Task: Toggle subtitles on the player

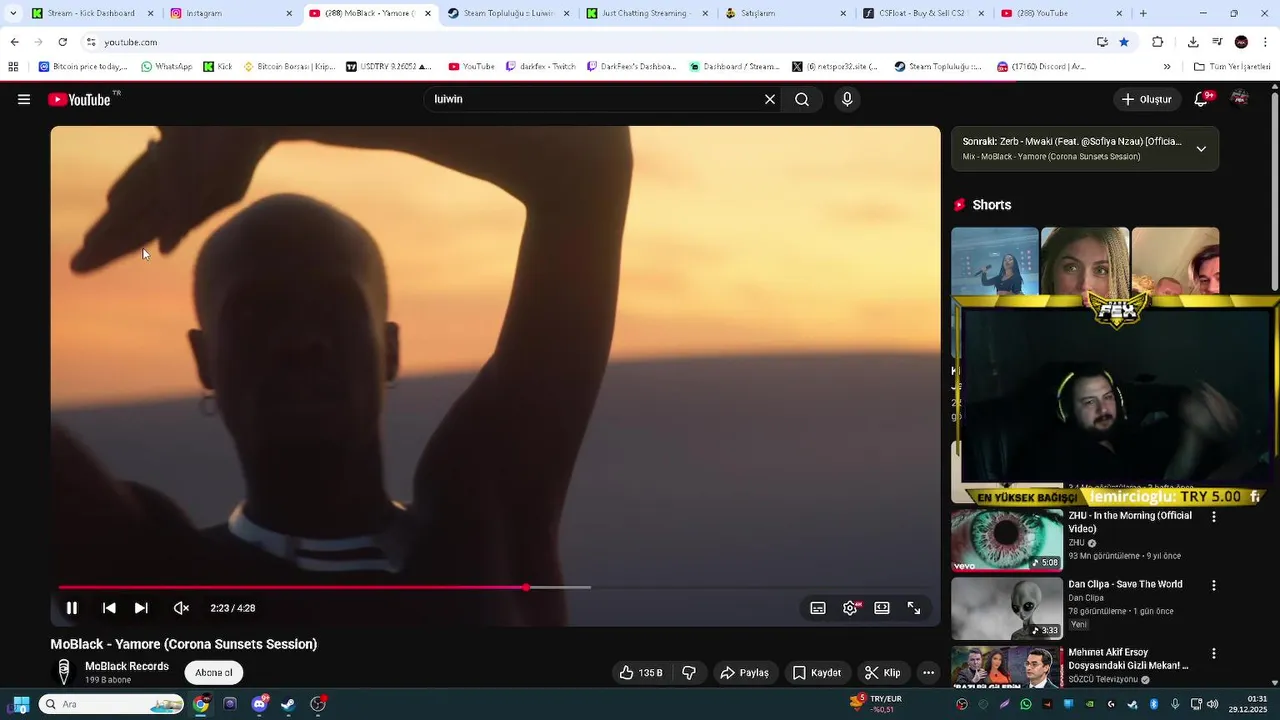Action: (818, 608)
